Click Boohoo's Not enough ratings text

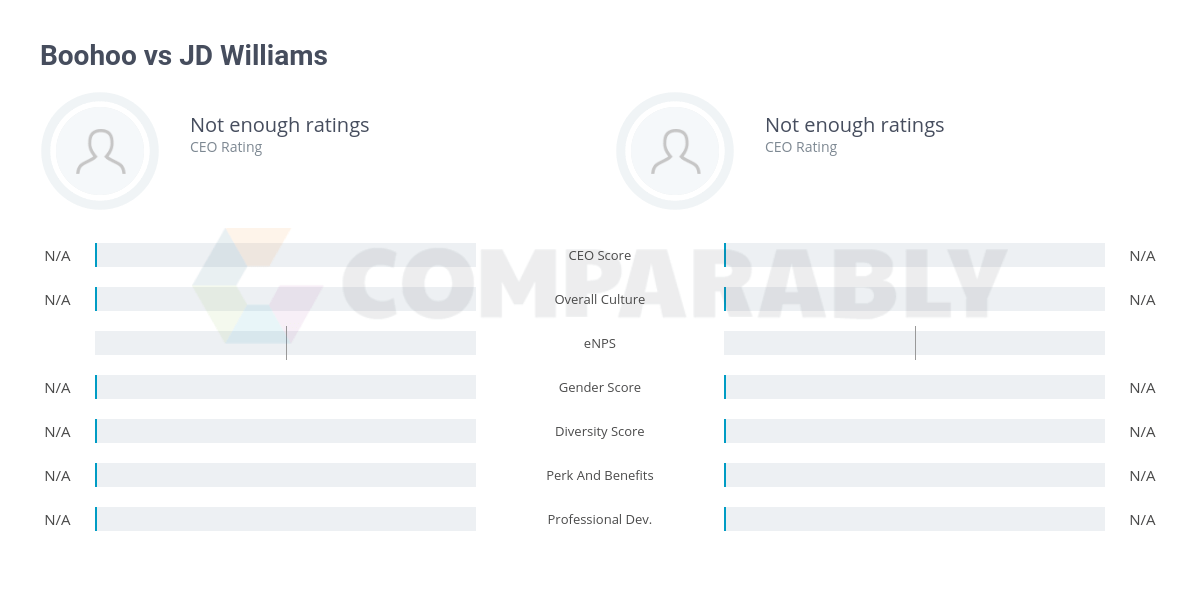(x=280, y=125)
